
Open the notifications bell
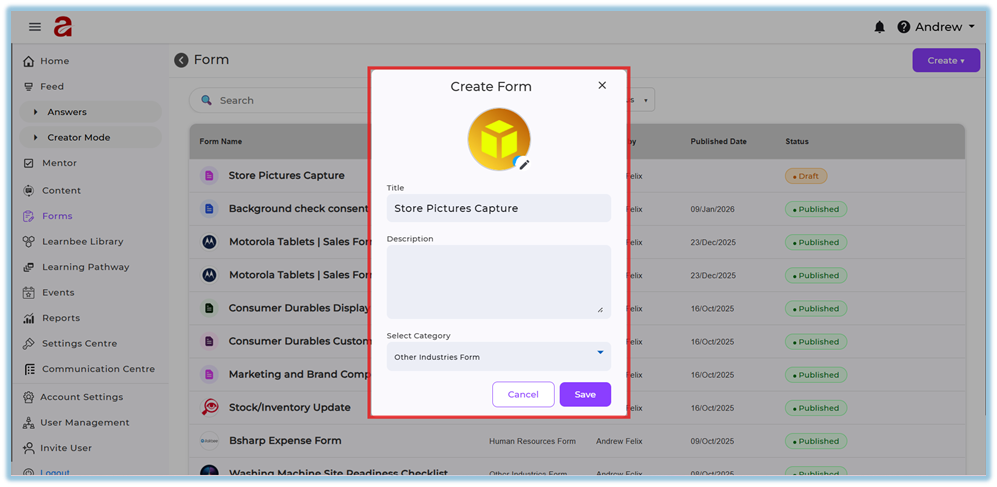[879, 27]
